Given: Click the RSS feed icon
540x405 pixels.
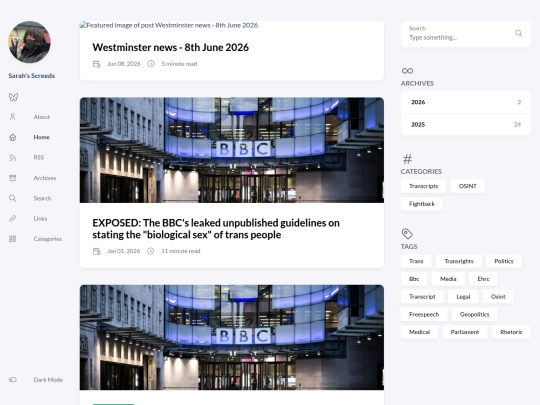Looking at the screenshot, I should tap(13, 157).
